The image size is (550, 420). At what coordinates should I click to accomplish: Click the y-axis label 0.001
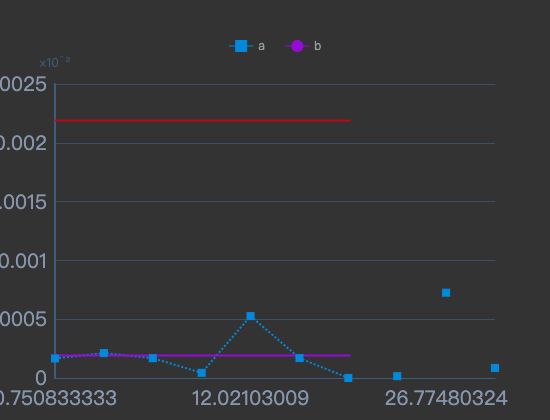point(23,261)
